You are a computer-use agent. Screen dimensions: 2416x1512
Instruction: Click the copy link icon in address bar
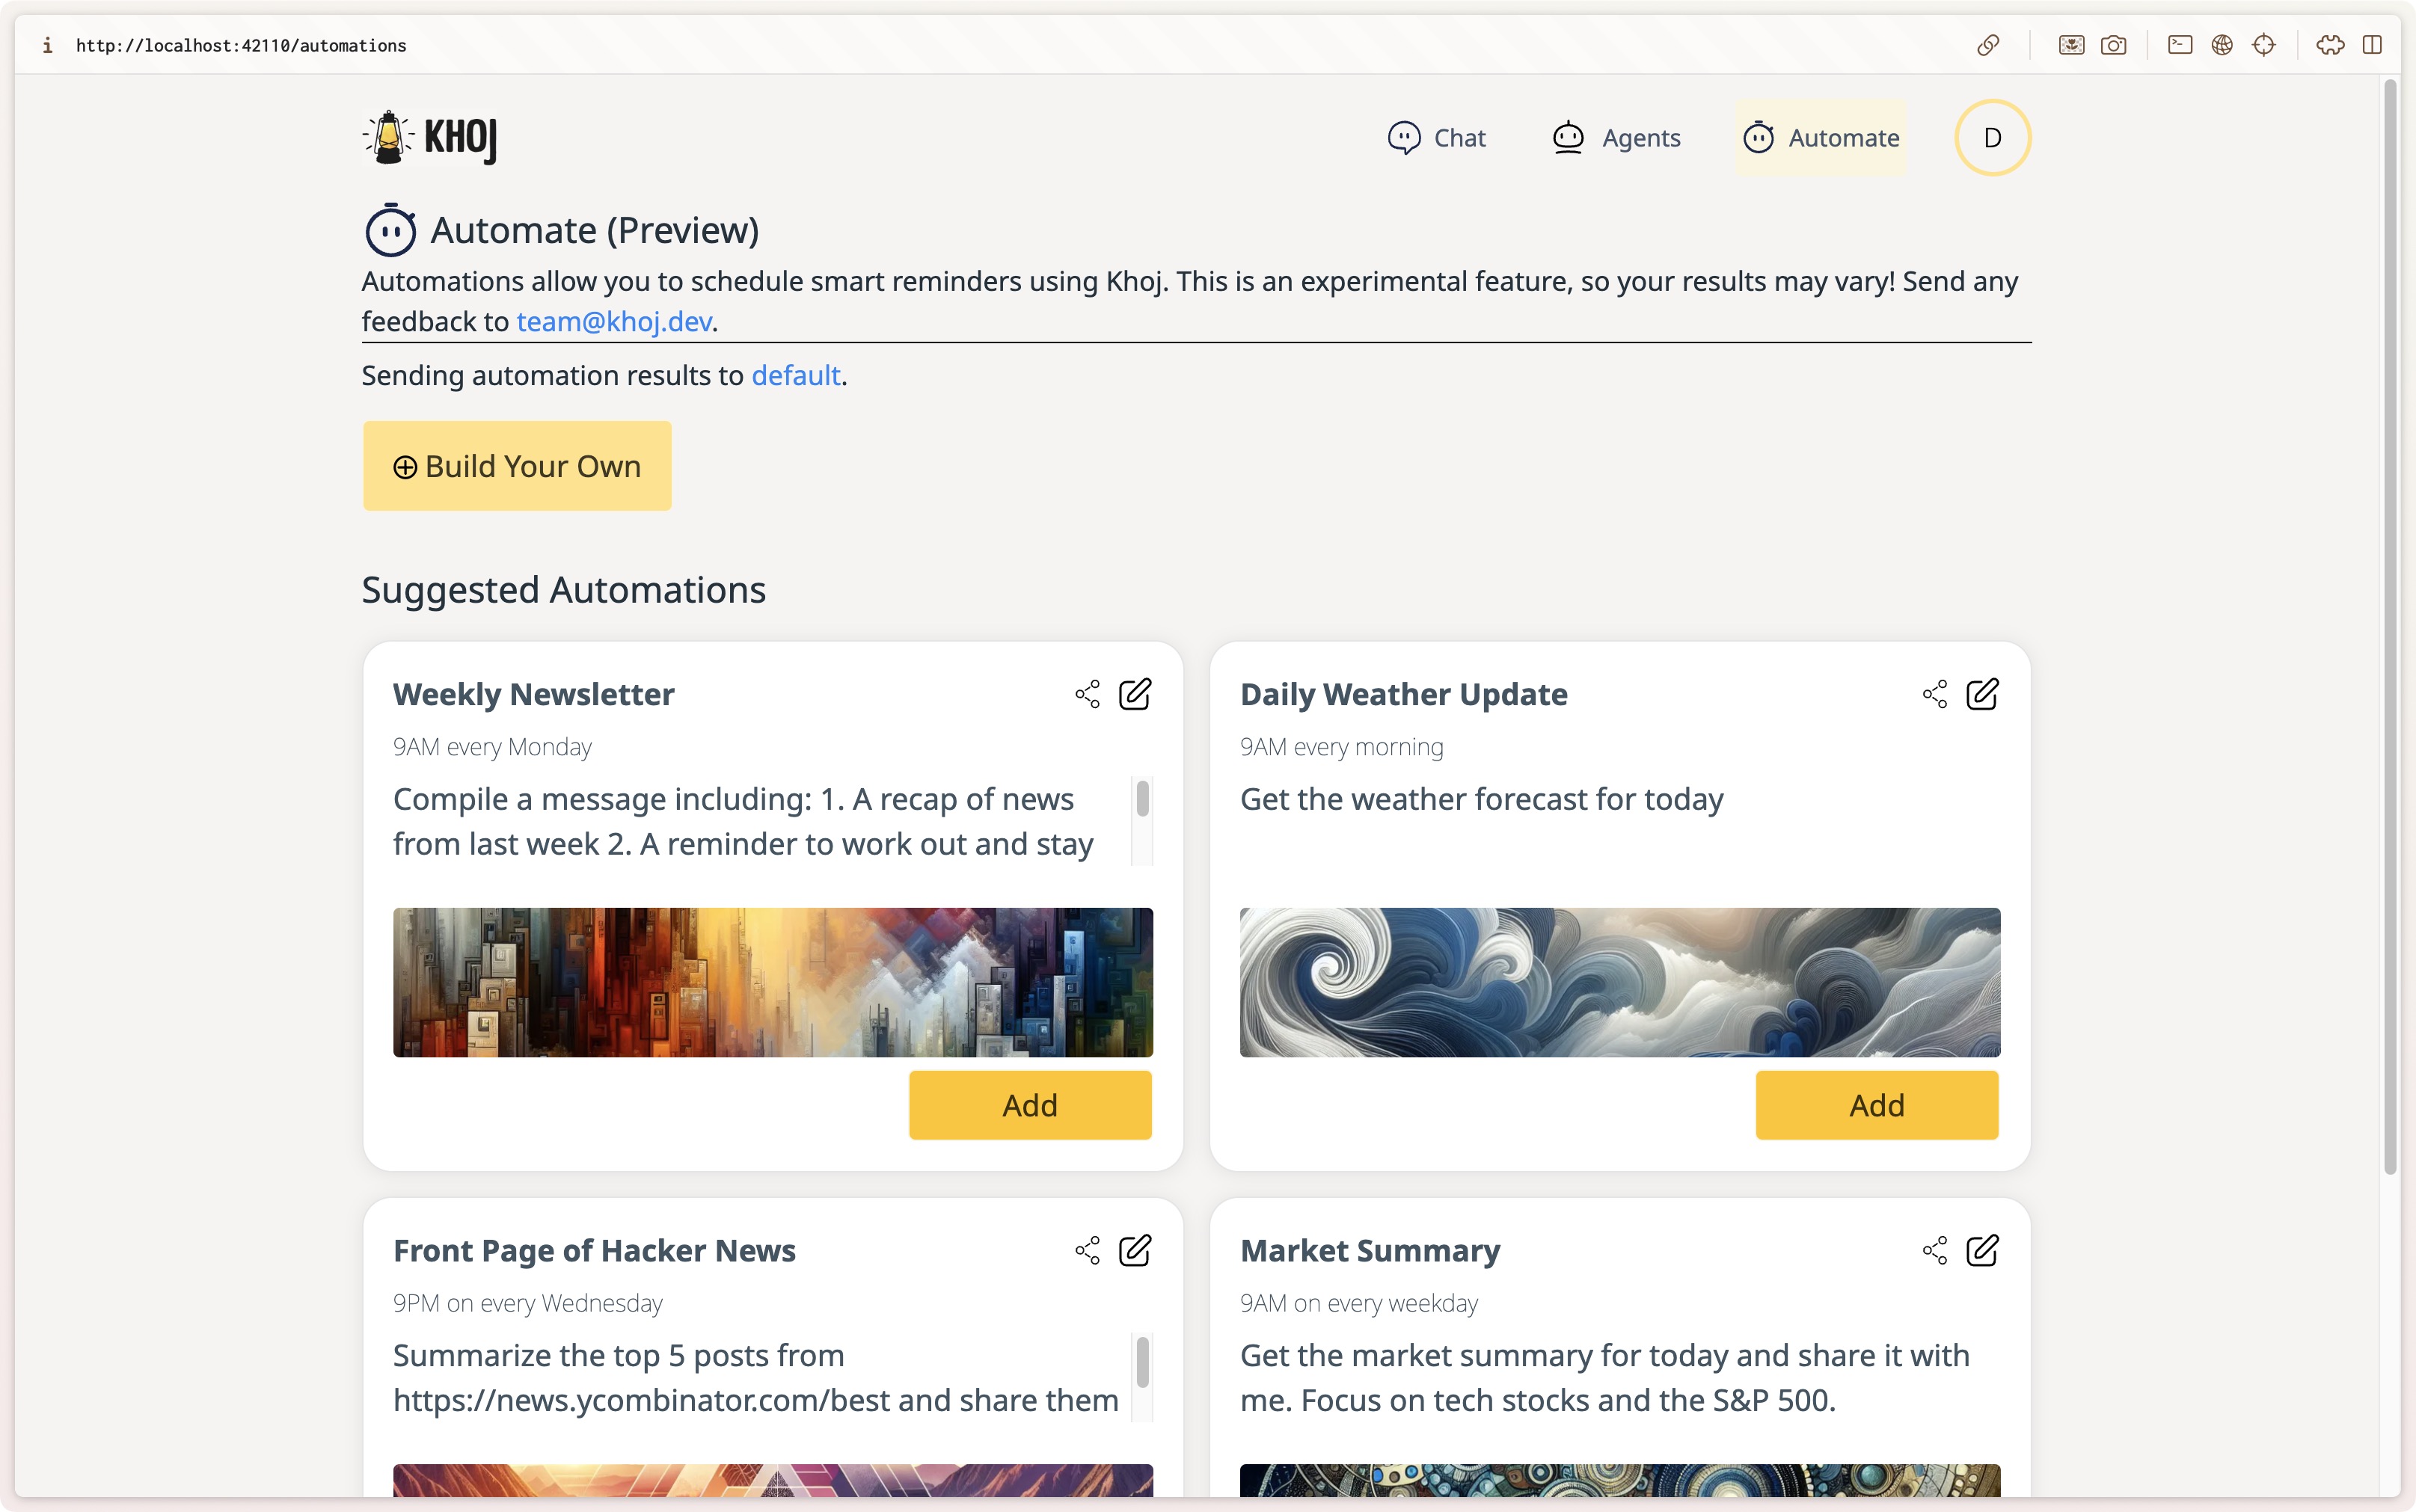[1987, 45]
